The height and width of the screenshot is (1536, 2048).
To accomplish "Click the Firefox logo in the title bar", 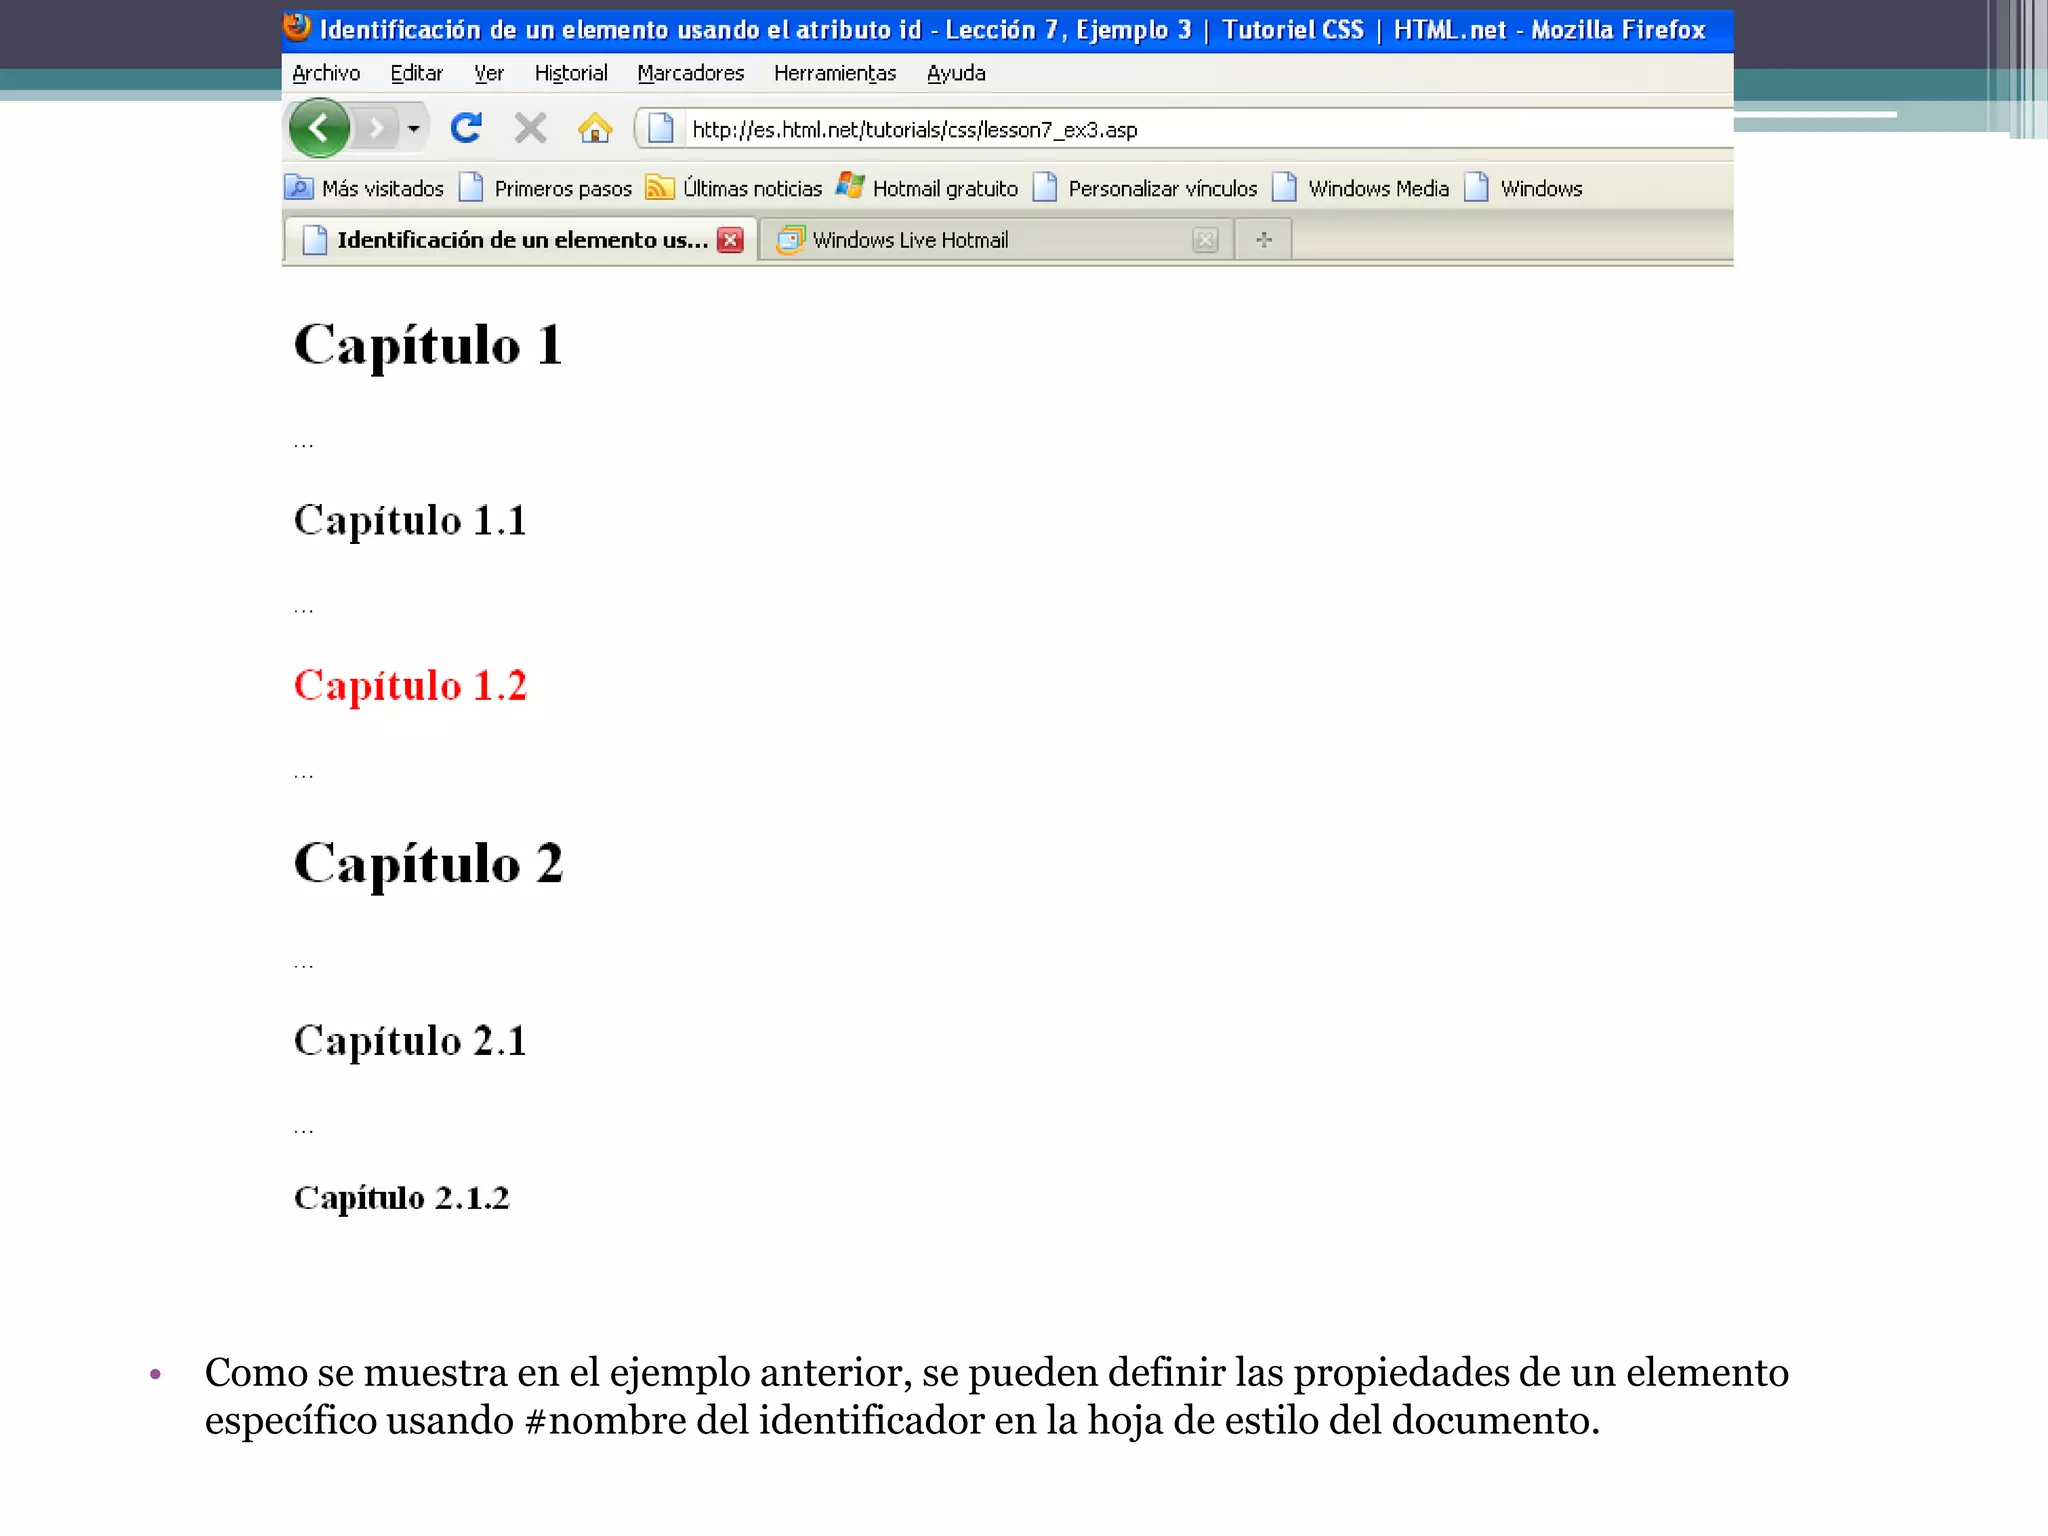I will pyautogui.click(x=297, y=27).
